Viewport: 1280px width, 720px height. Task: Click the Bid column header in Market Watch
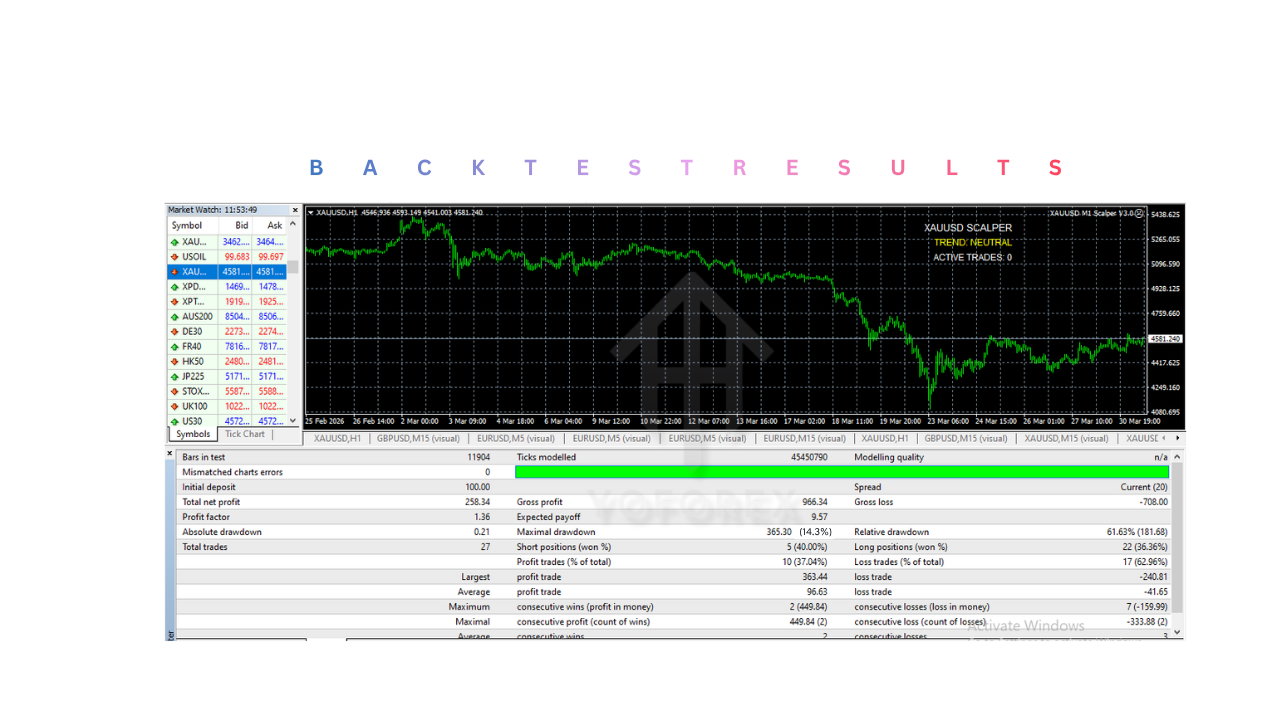[240, 225]
